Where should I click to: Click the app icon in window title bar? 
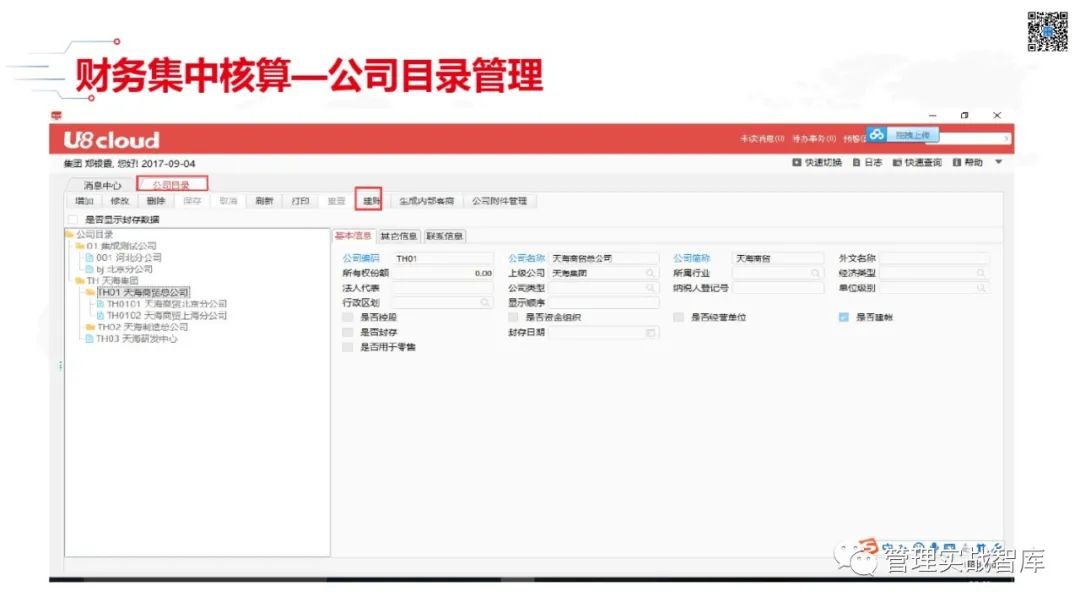tap(56, 116)
